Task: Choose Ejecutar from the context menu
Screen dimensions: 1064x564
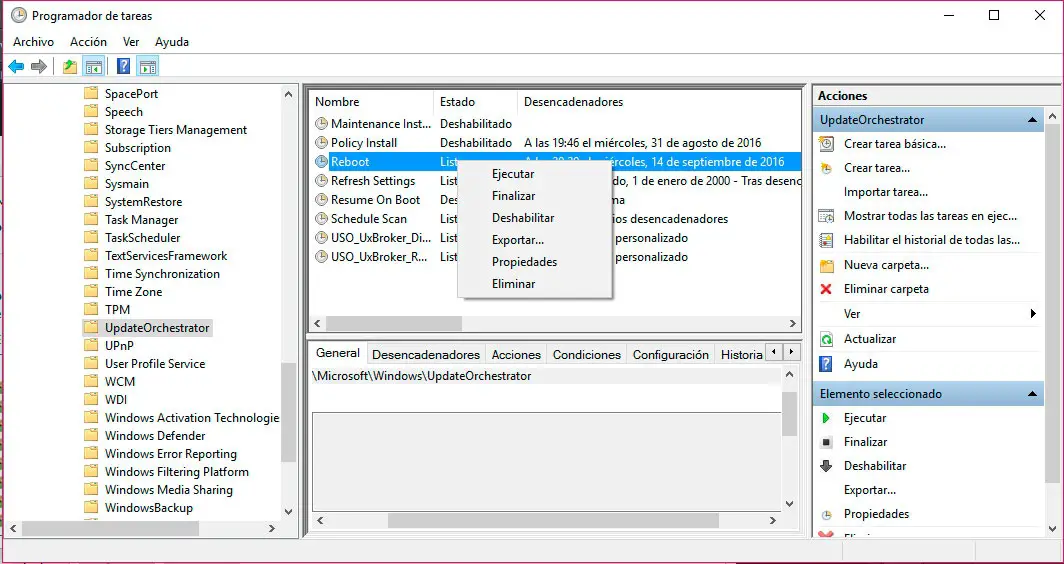Action: 535,174
